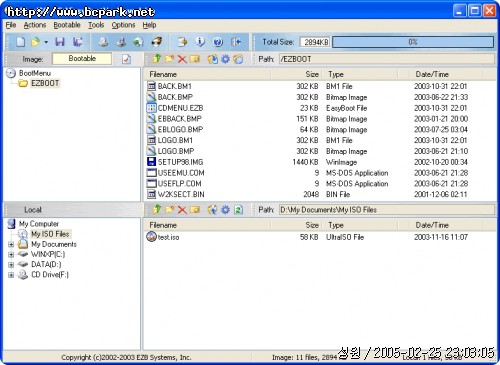Click the Make CD image icon

(x=103, y=42)
